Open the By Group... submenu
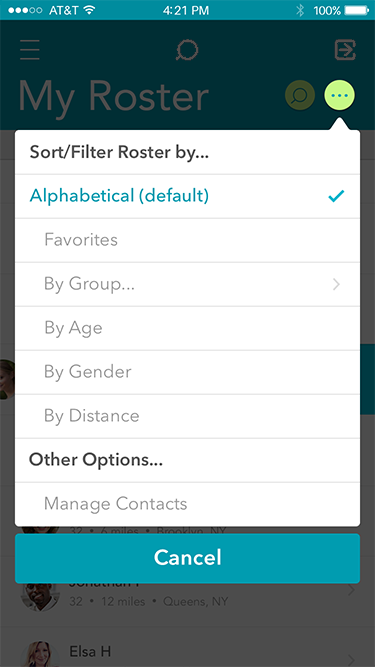The height and width of the screenshot is (667, 375). tap(188, 284)
